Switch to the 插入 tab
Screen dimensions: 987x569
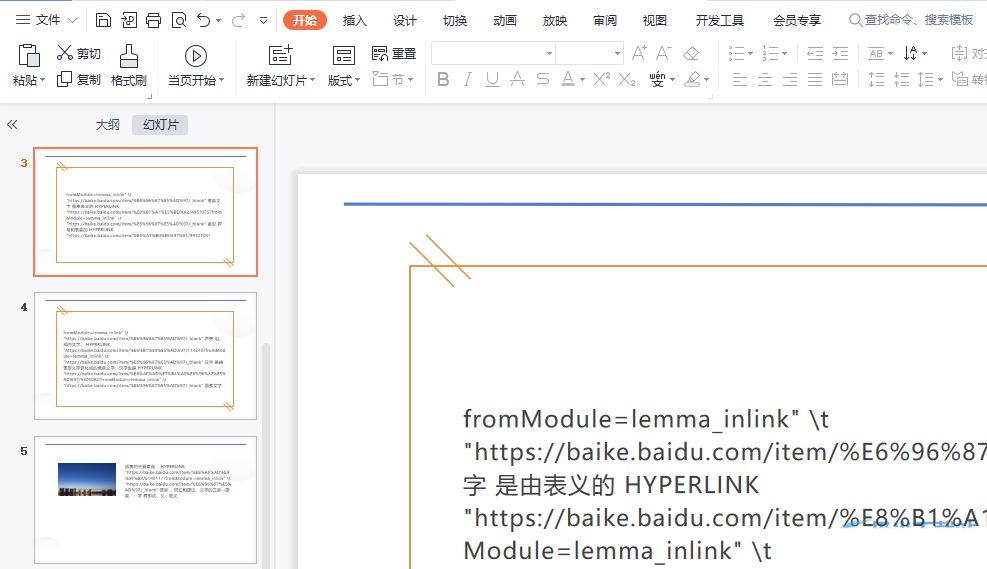click(x=354, y=20)
